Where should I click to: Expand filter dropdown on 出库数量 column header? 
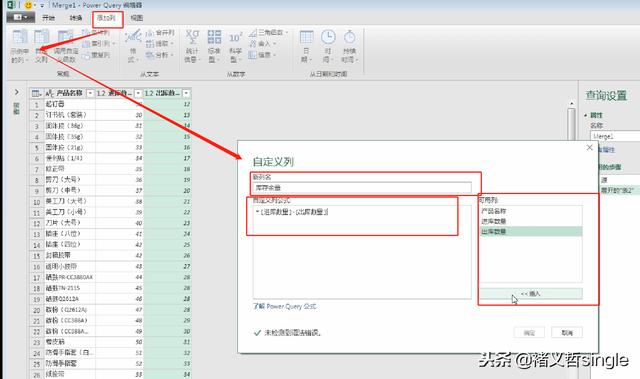click(187, 93)
